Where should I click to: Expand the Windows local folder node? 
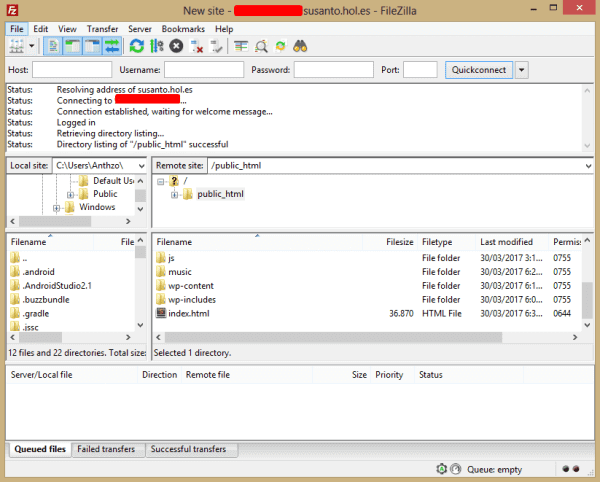[56, 208]
